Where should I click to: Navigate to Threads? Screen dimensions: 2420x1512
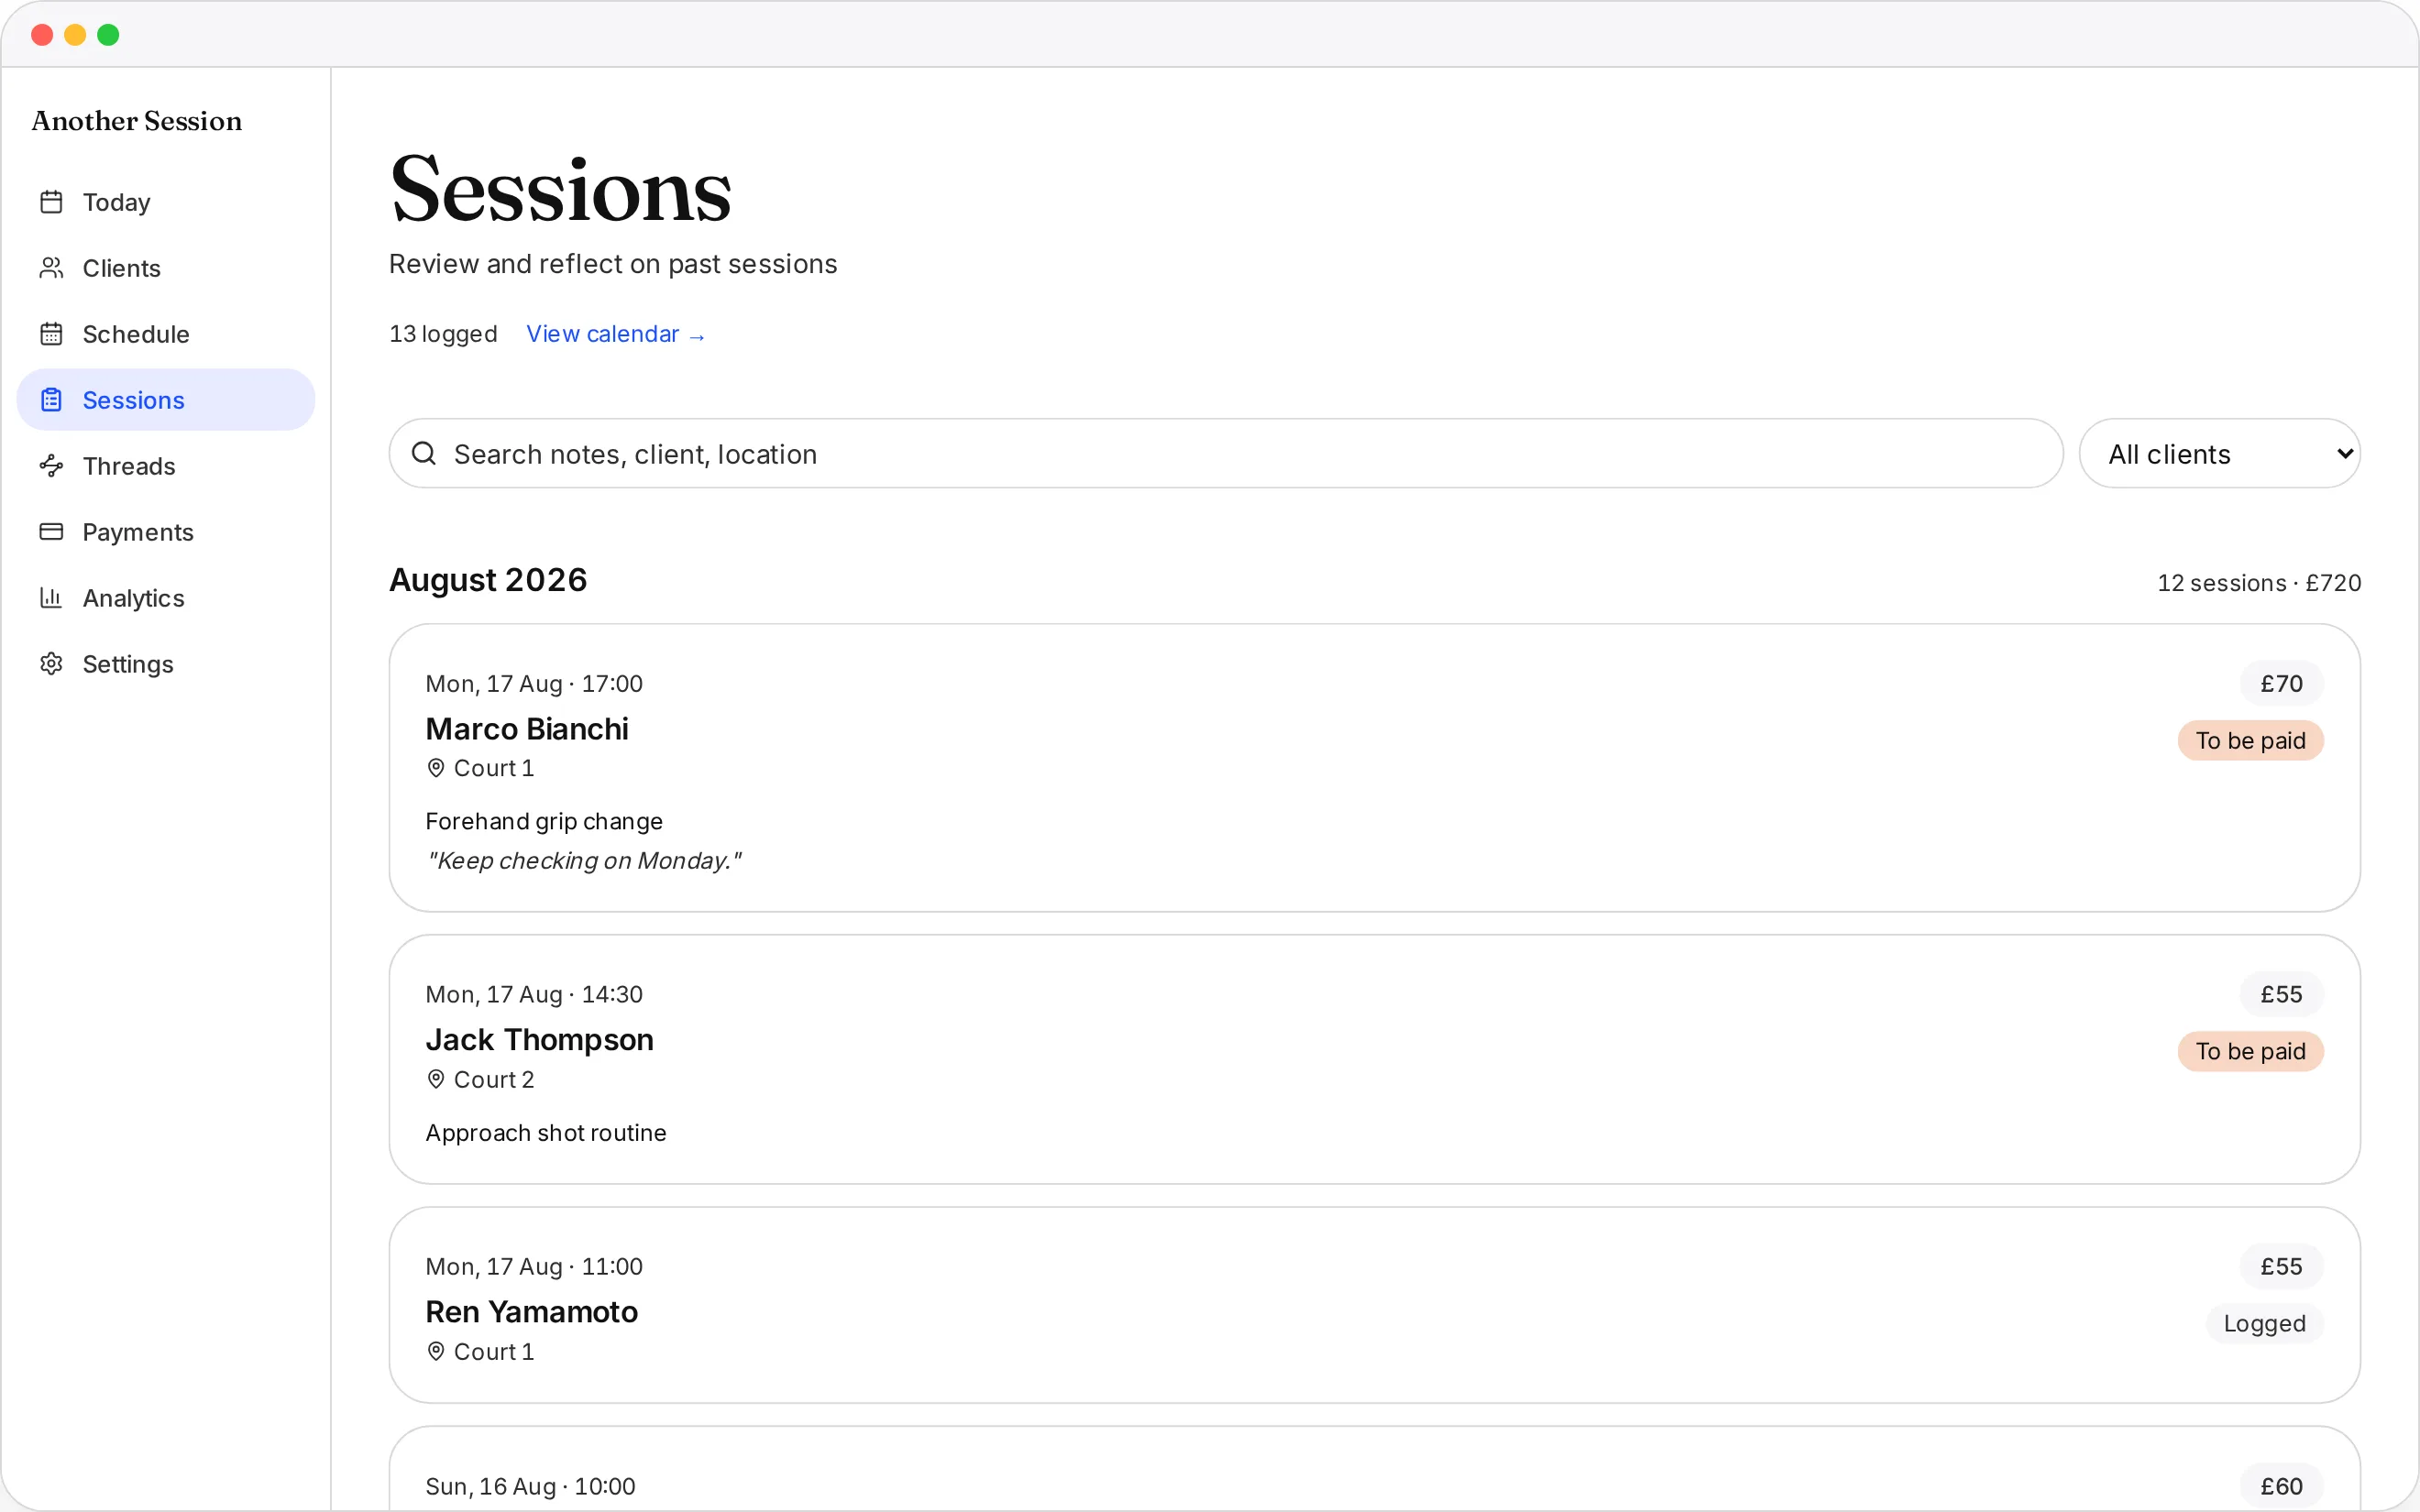pos(166,466)
